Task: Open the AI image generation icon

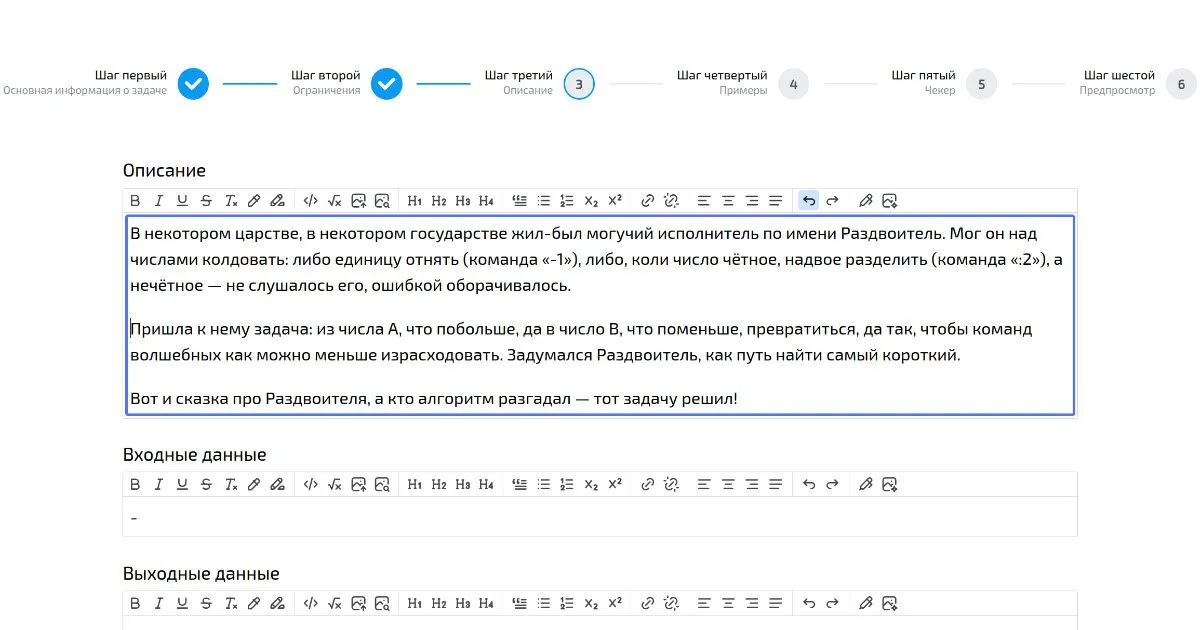Action: click(x=890, y=200)
